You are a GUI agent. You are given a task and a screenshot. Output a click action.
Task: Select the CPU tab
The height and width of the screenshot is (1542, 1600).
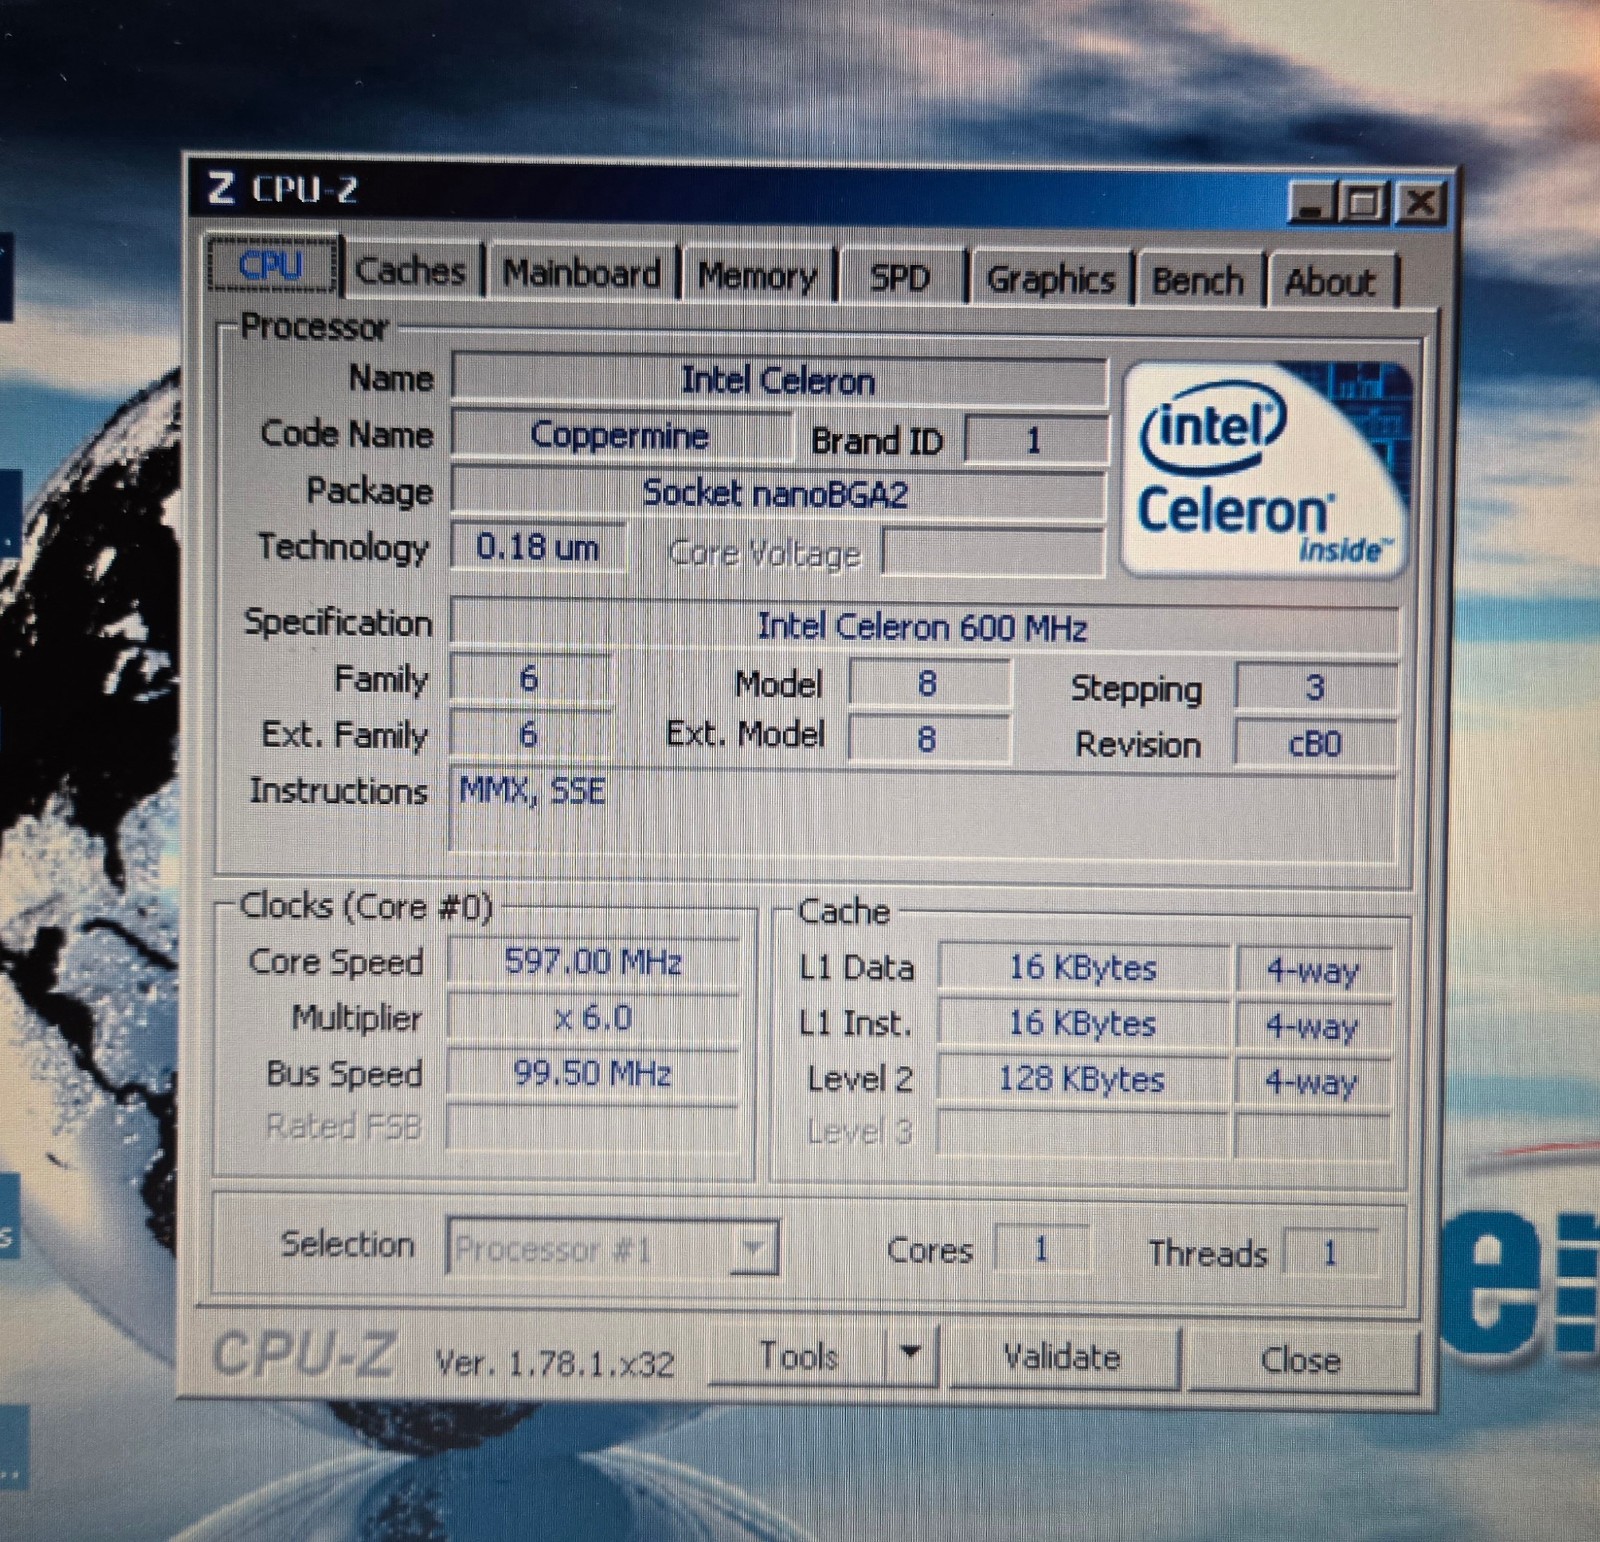271,265
